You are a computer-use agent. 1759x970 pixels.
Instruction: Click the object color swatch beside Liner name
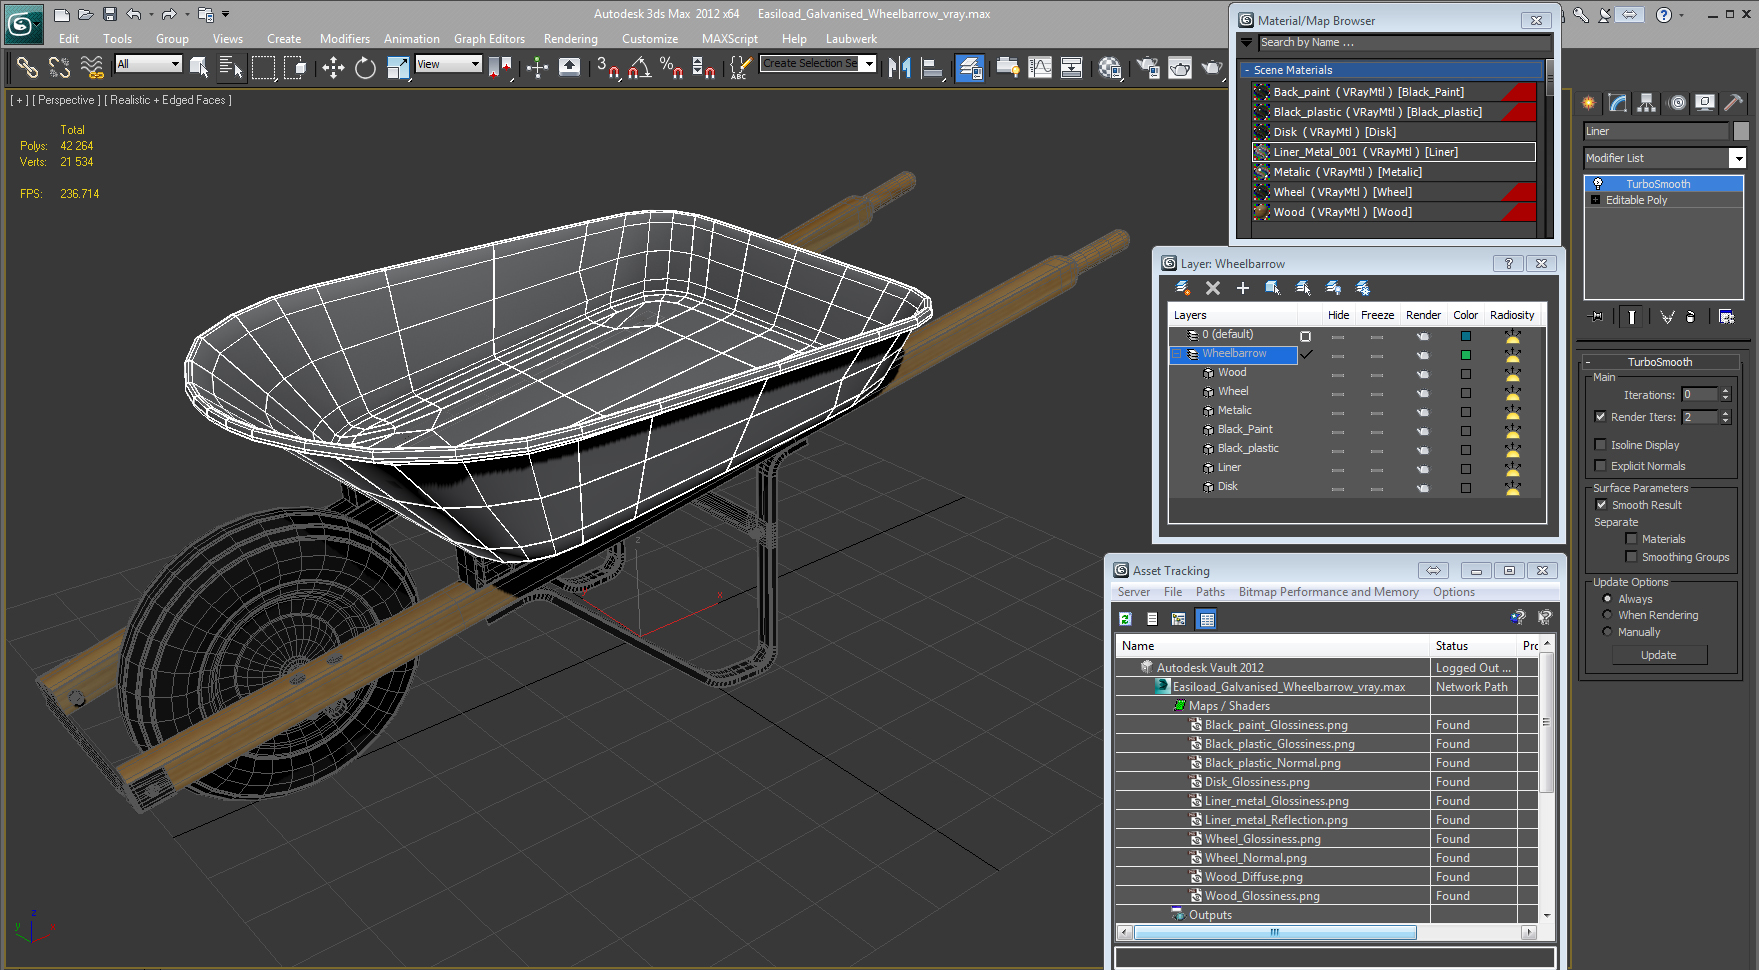1741,131
